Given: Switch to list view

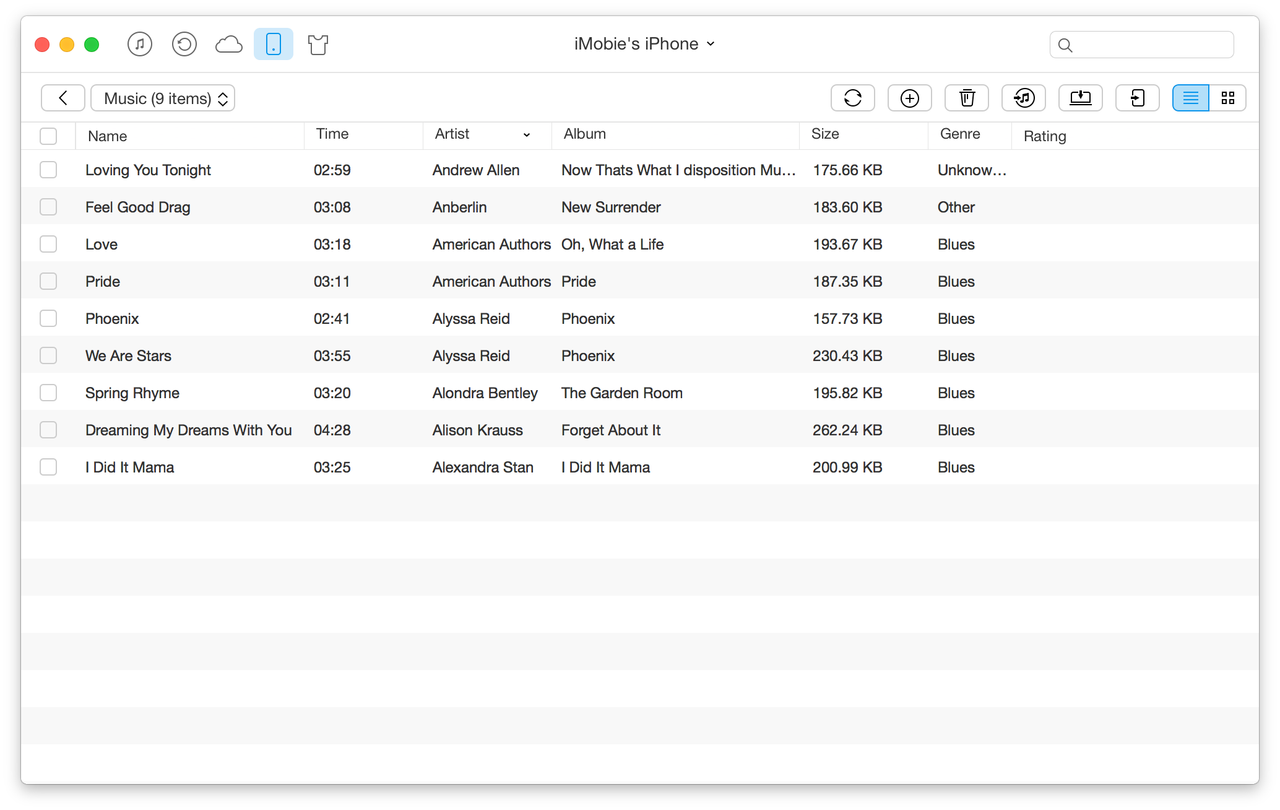Looking at the screenshot, I should (x=1191, y=98).
